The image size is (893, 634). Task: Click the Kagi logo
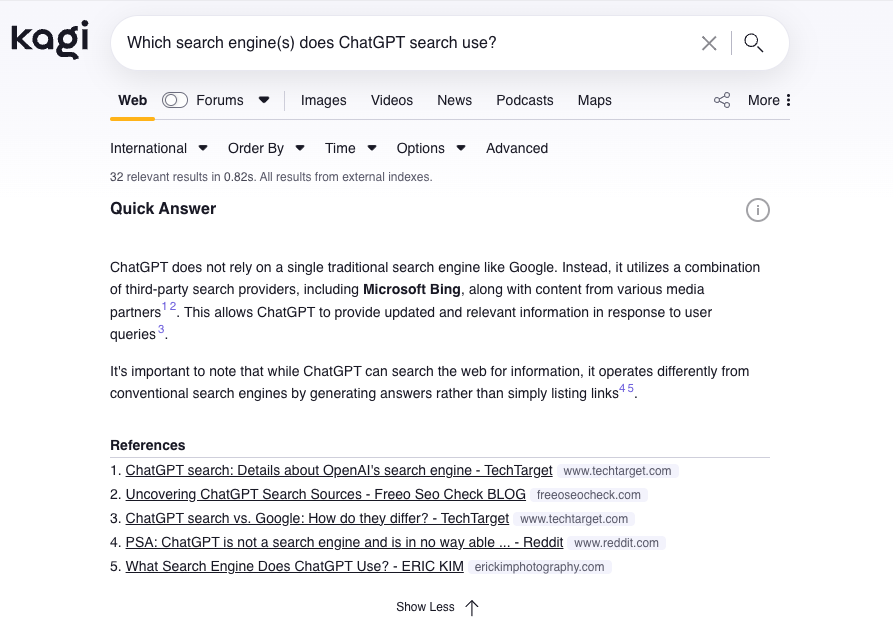[50, 40]
